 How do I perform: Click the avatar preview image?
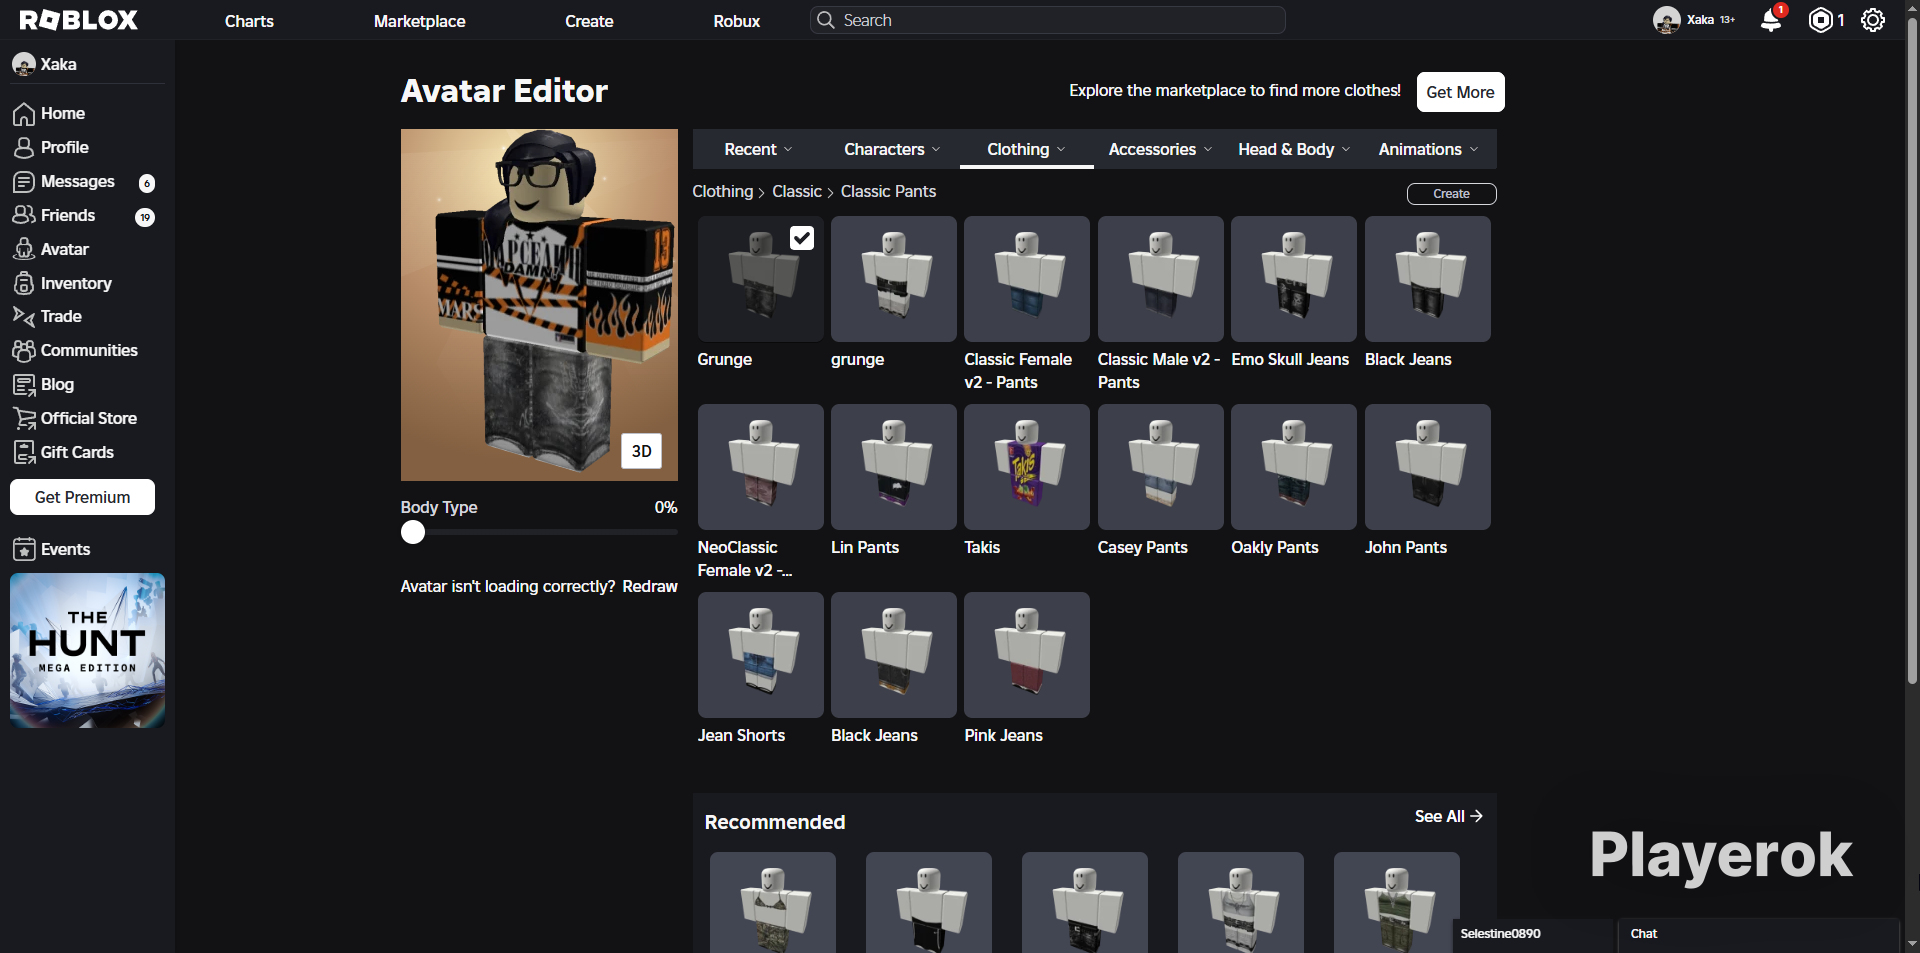(x=539, y=305)
